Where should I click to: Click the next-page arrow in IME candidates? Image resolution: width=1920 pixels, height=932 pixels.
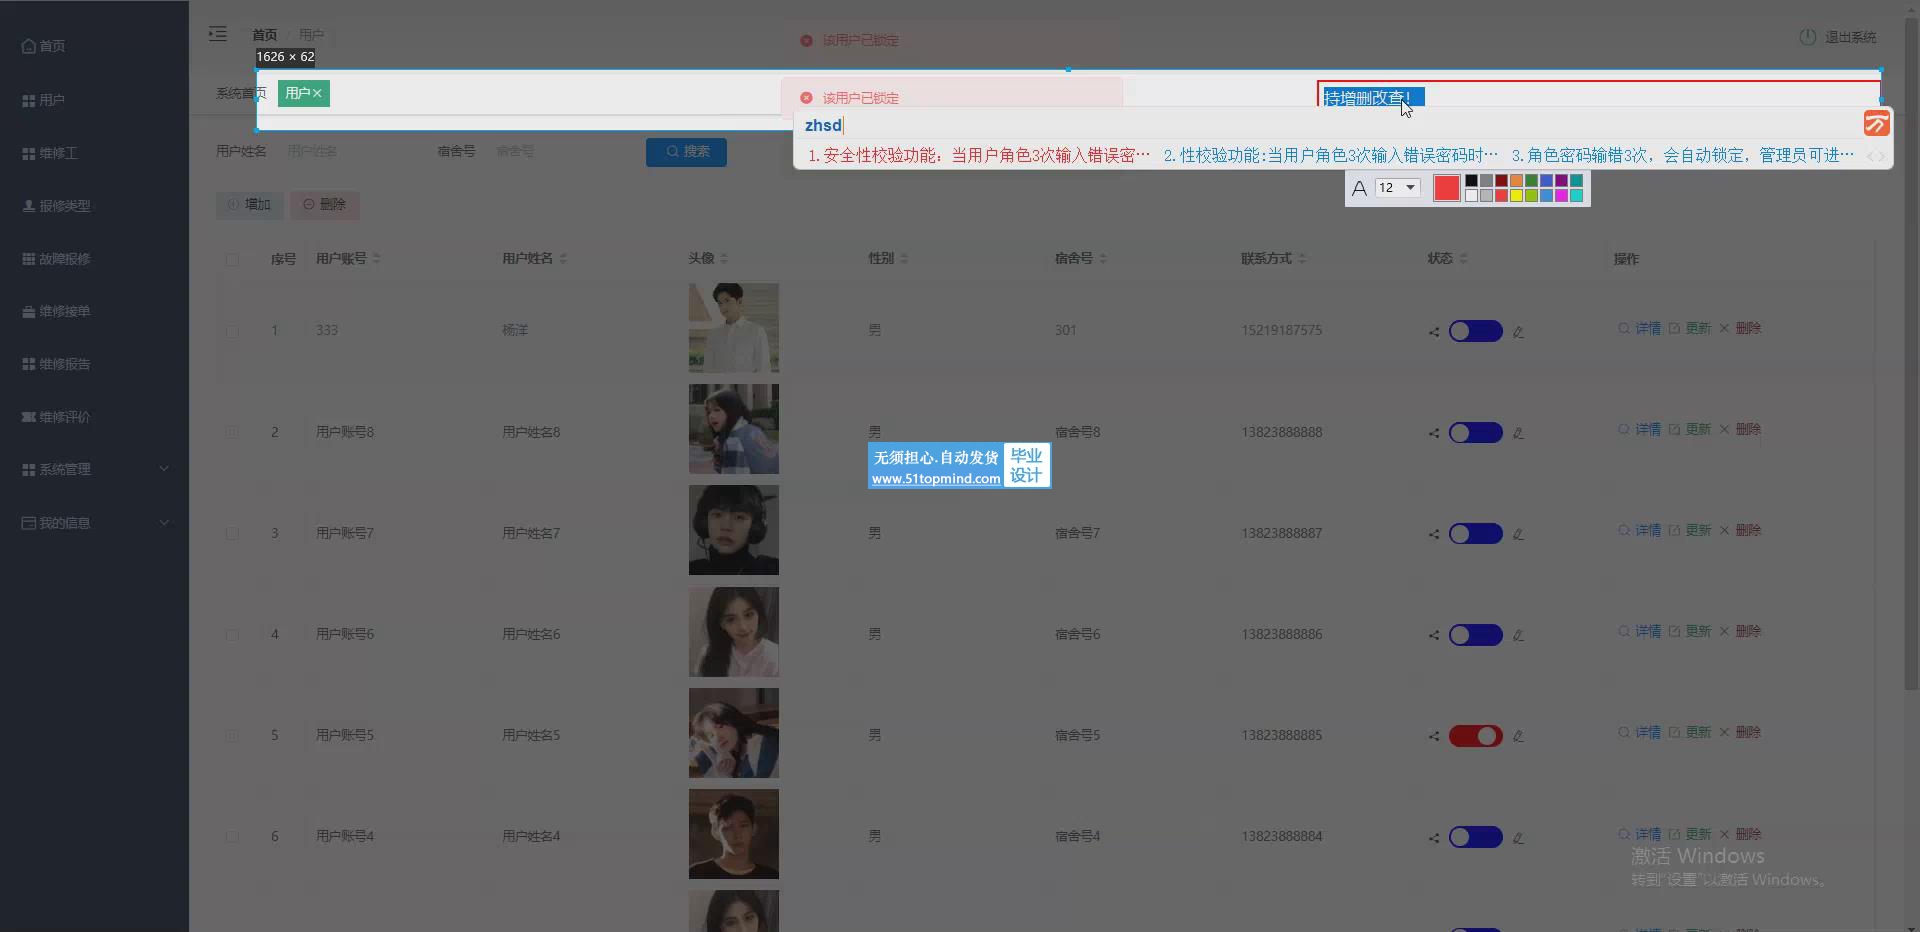tap(1883, 156)
